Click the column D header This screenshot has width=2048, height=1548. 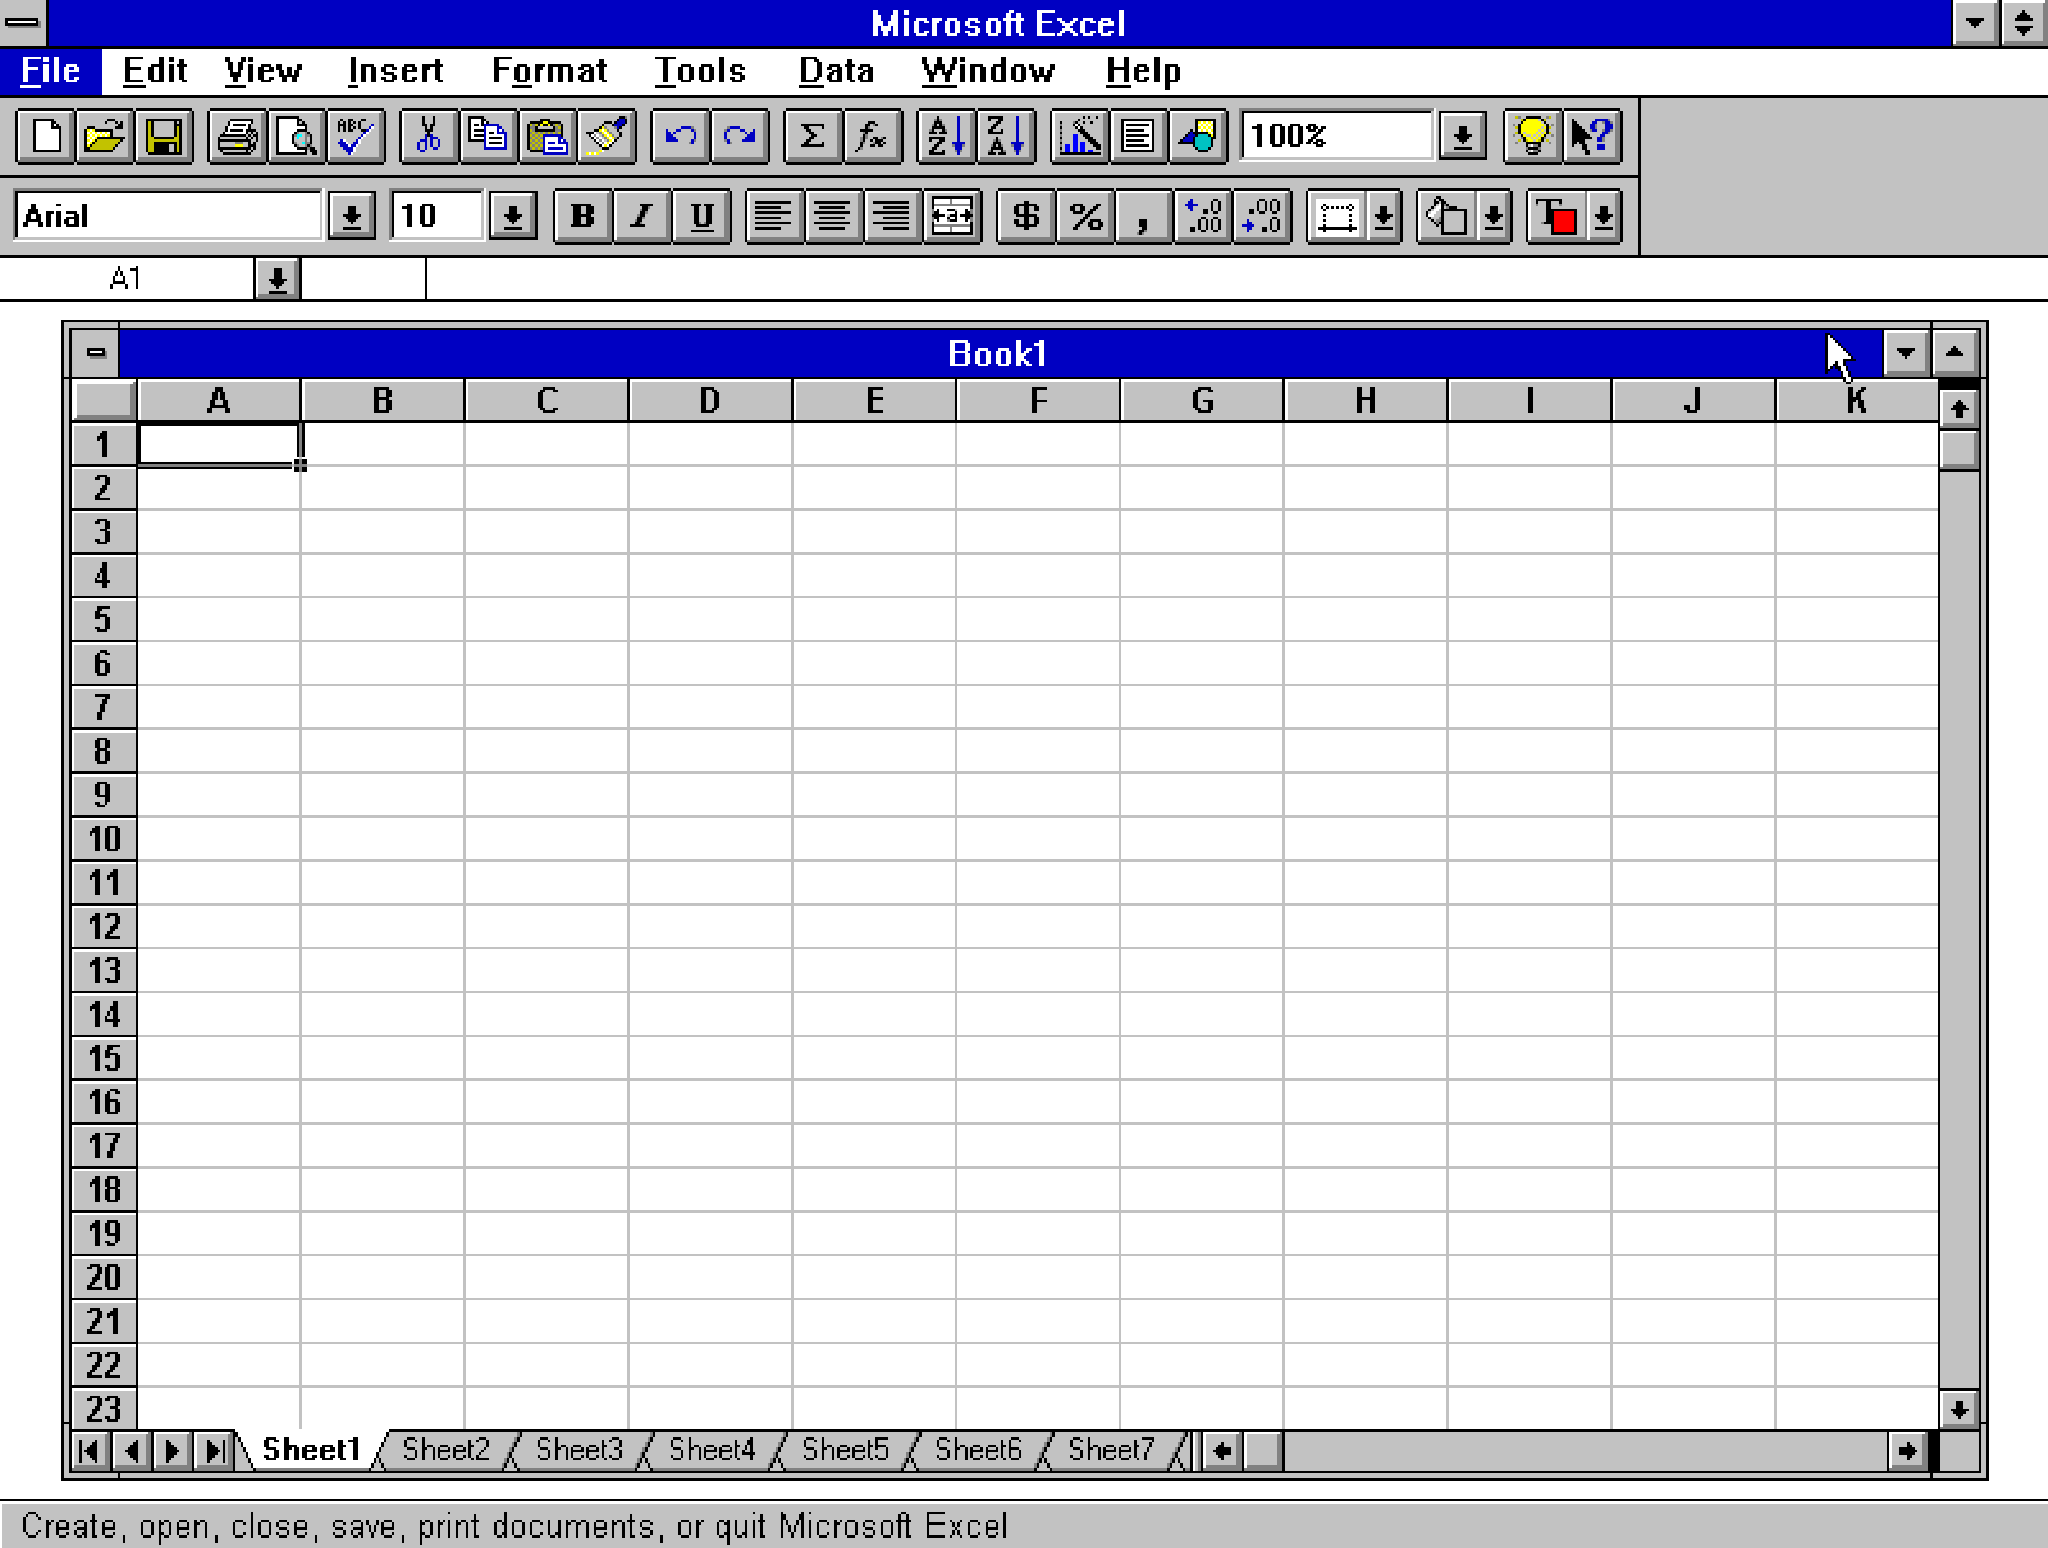(709, 401)
